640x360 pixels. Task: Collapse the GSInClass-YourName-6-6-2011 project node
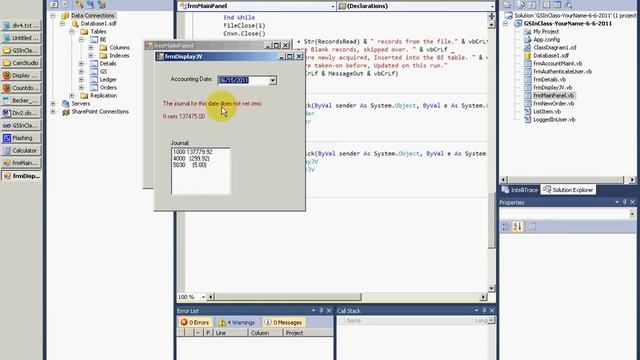pos(505,24)
